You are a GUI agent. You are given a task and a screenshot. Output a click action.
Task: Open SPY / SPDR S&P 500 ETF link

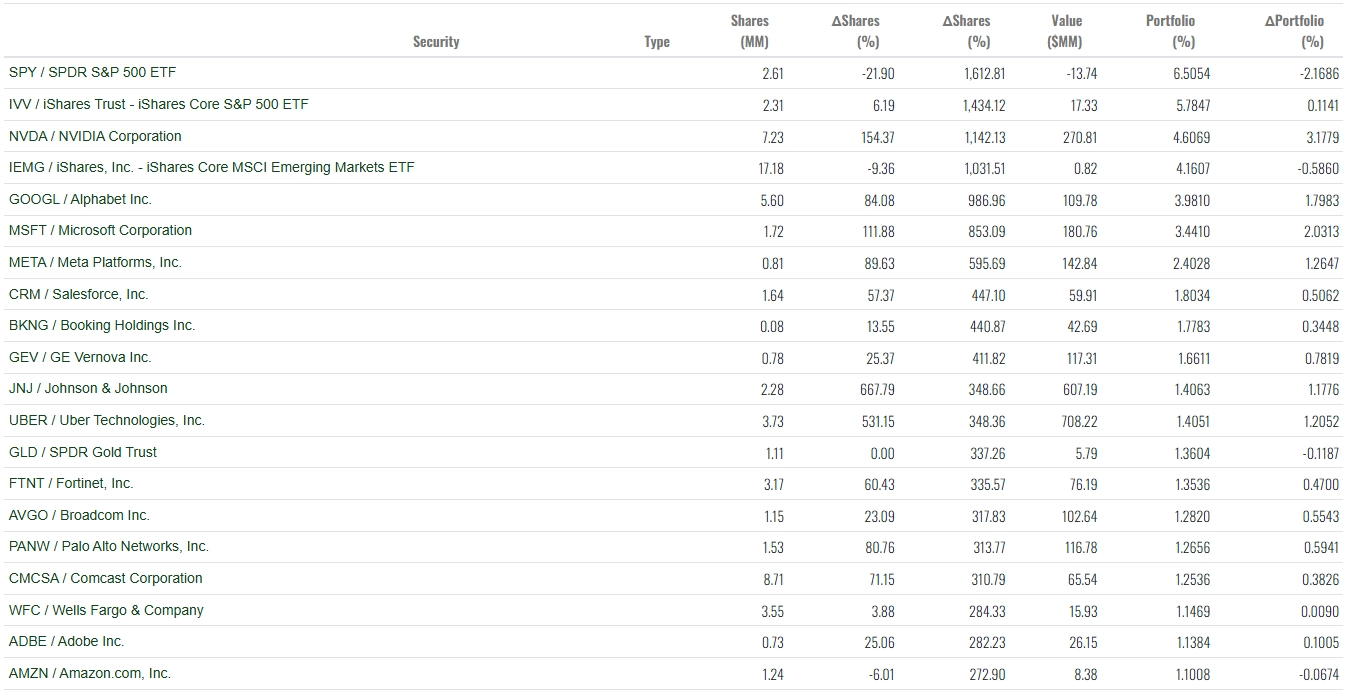tap(92, 72)
